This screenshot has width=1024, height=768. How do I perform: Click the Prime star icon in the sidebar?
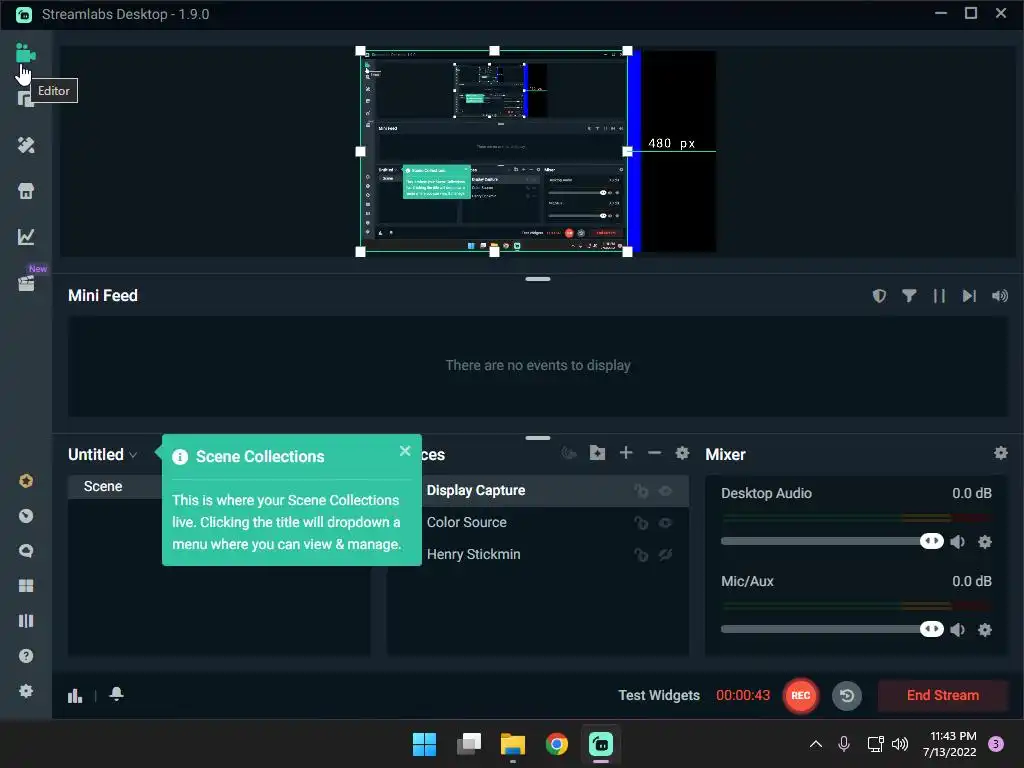pos(25,481)
